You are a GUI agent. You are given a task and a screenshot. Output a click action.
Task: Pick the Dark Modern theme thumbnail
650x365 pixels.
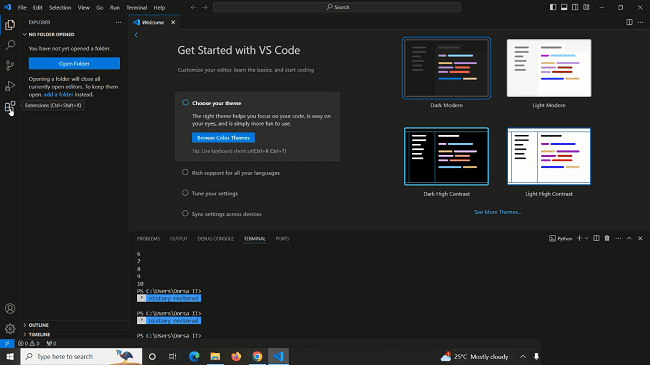pyautogui.click(x=446, y=68)
